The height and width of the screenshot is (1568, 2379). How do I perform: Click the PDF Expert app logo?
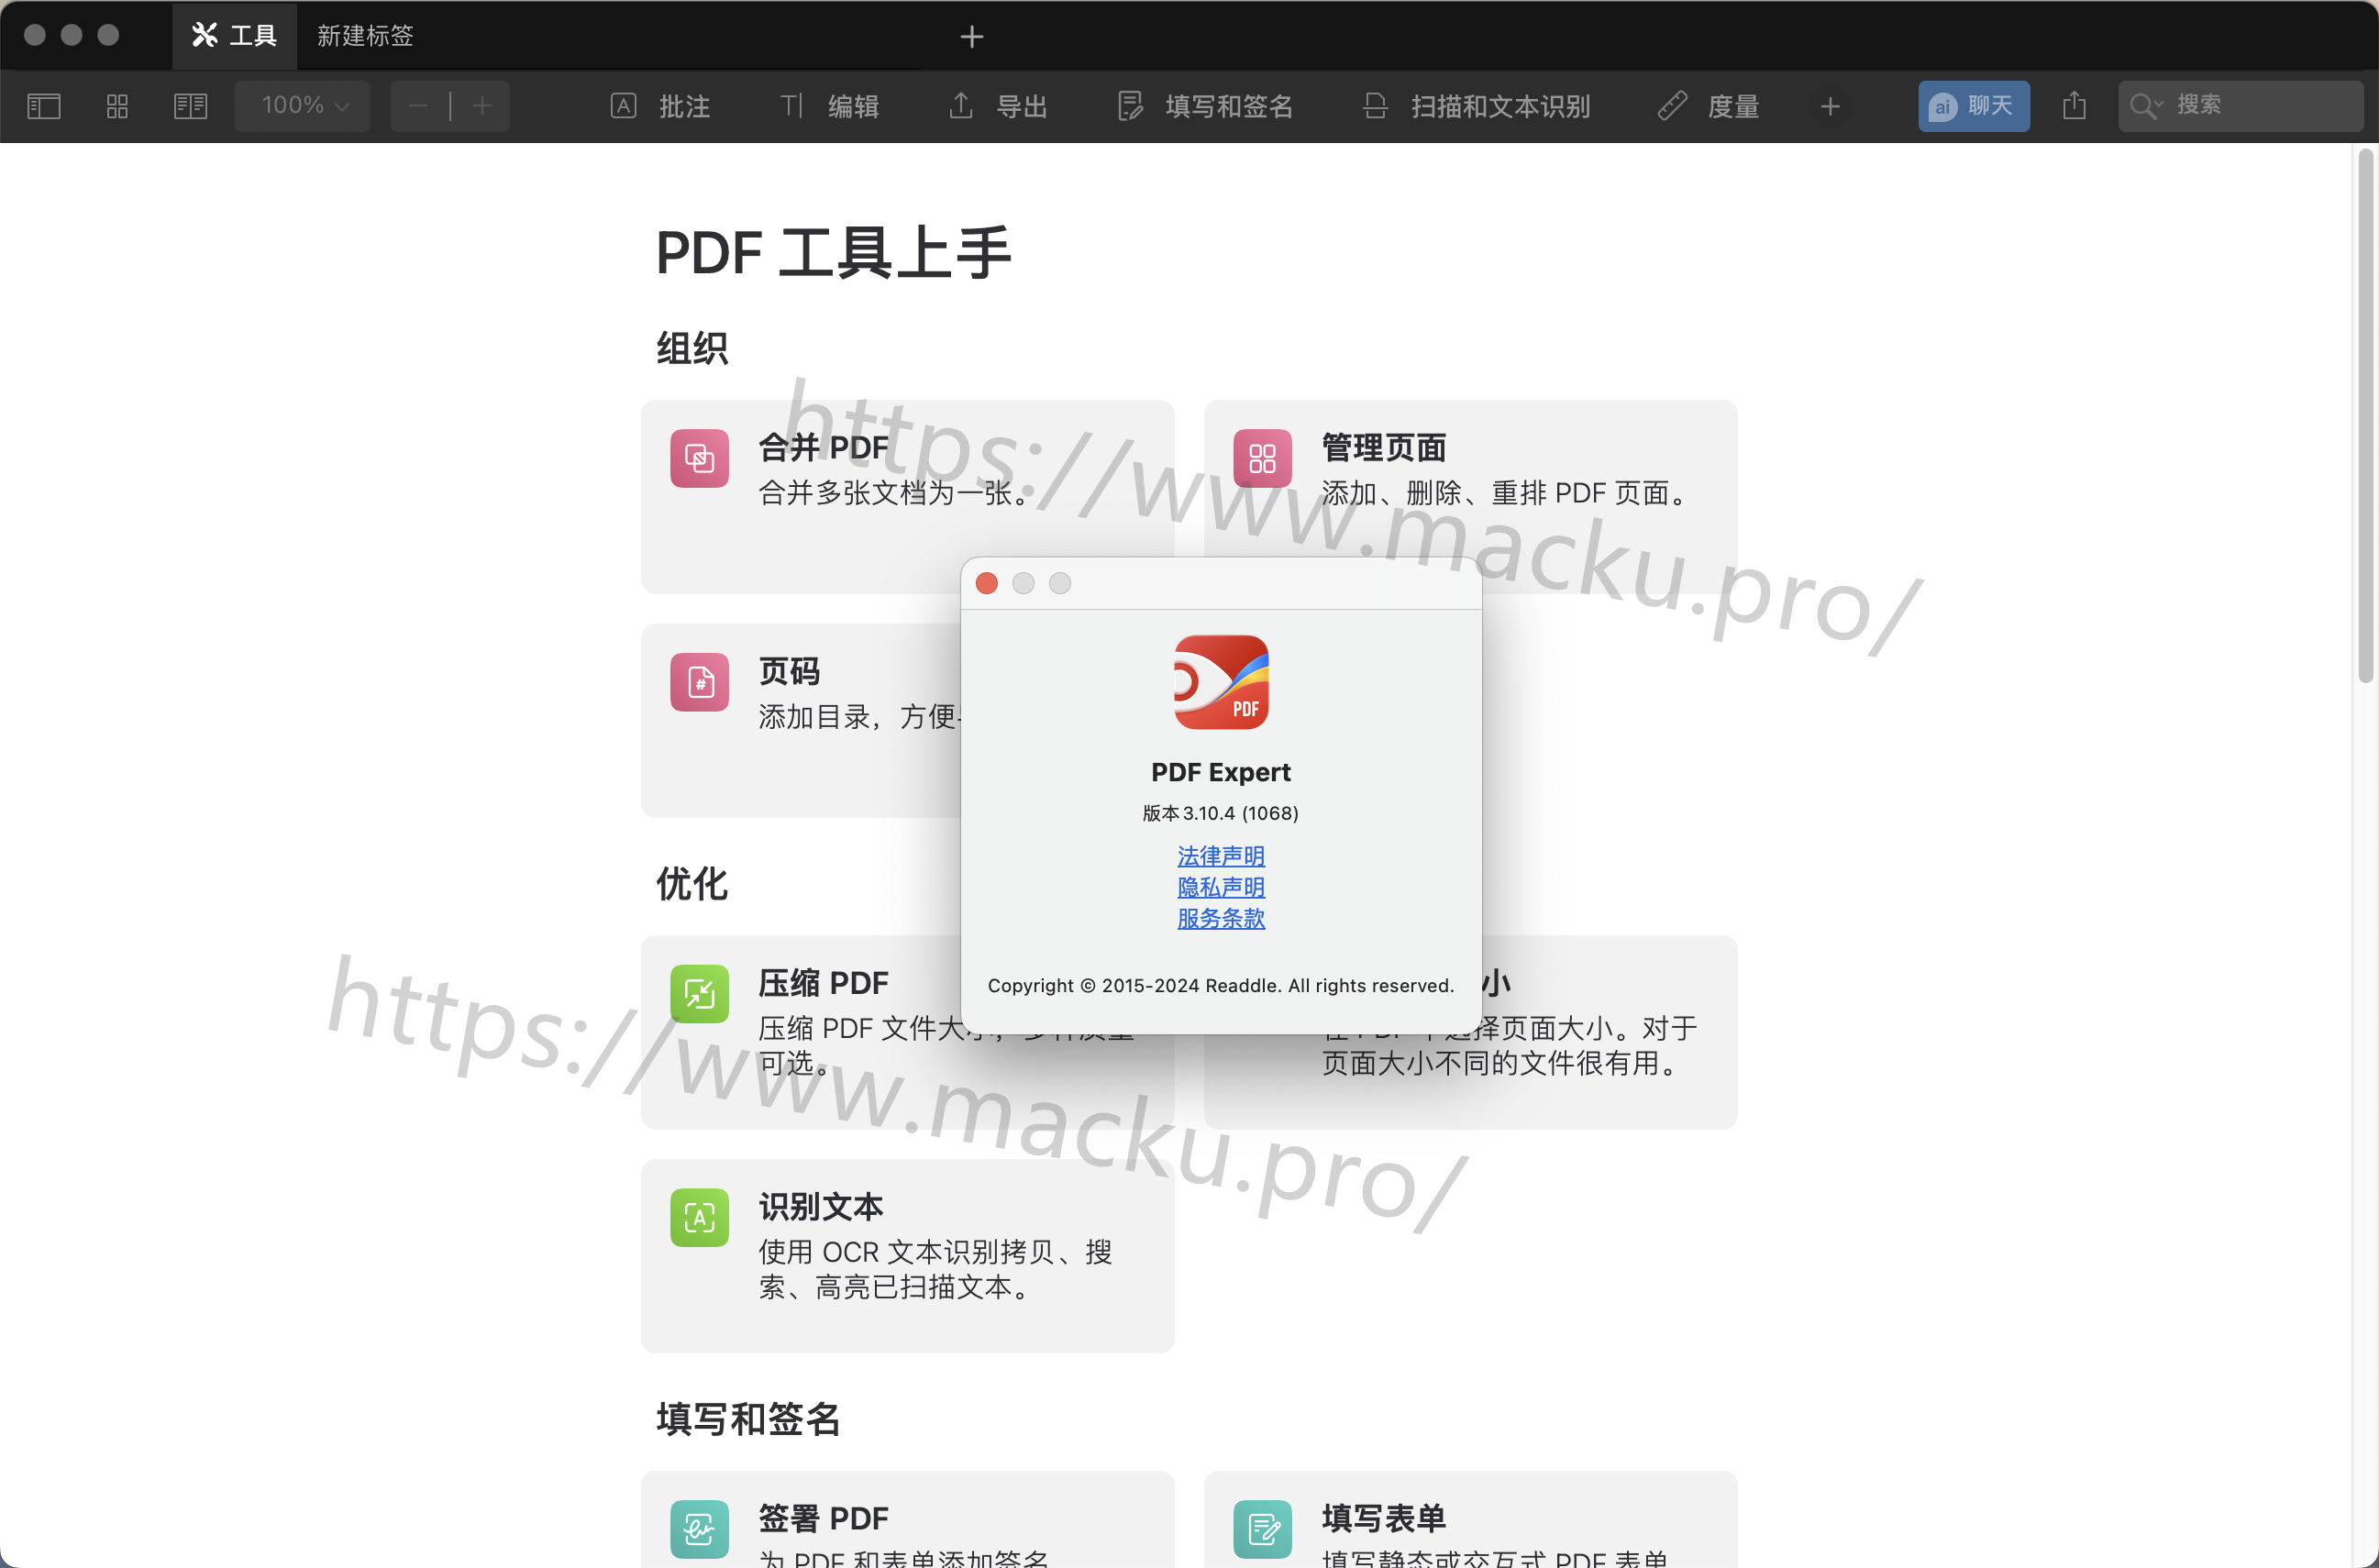1221,682
